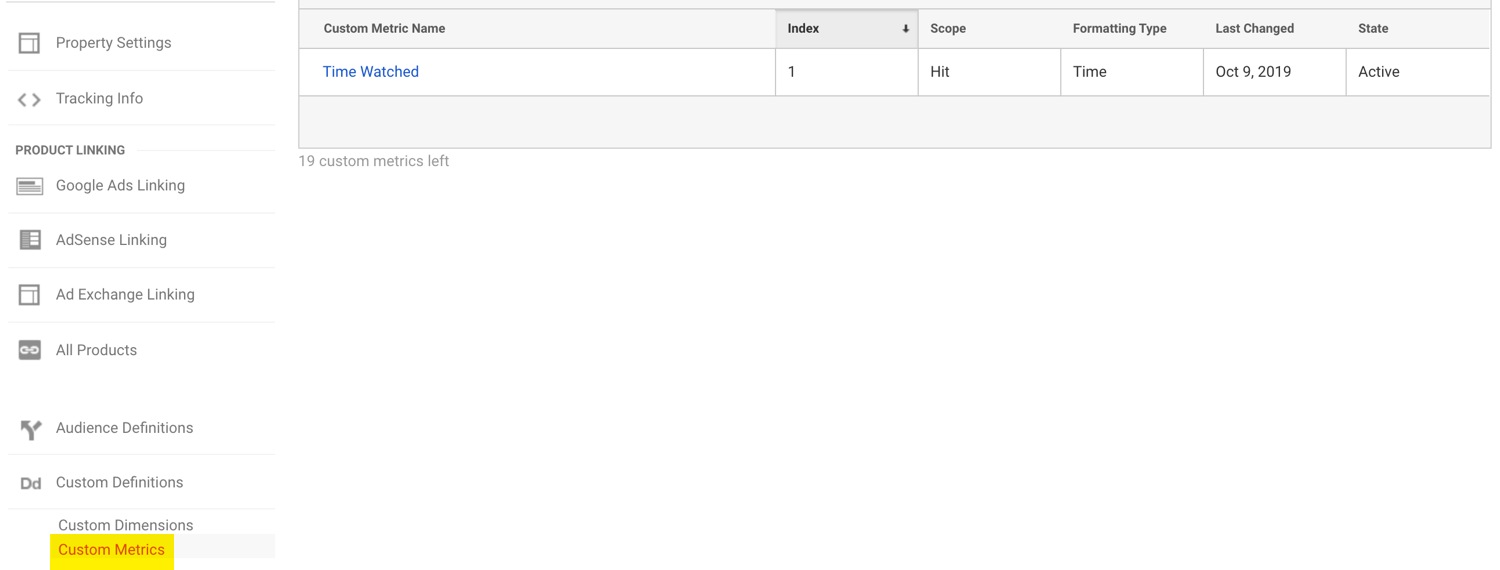Collapse Custom Definitions section
This screenshot has height=570, width=1500.
(x=119, y=482)
